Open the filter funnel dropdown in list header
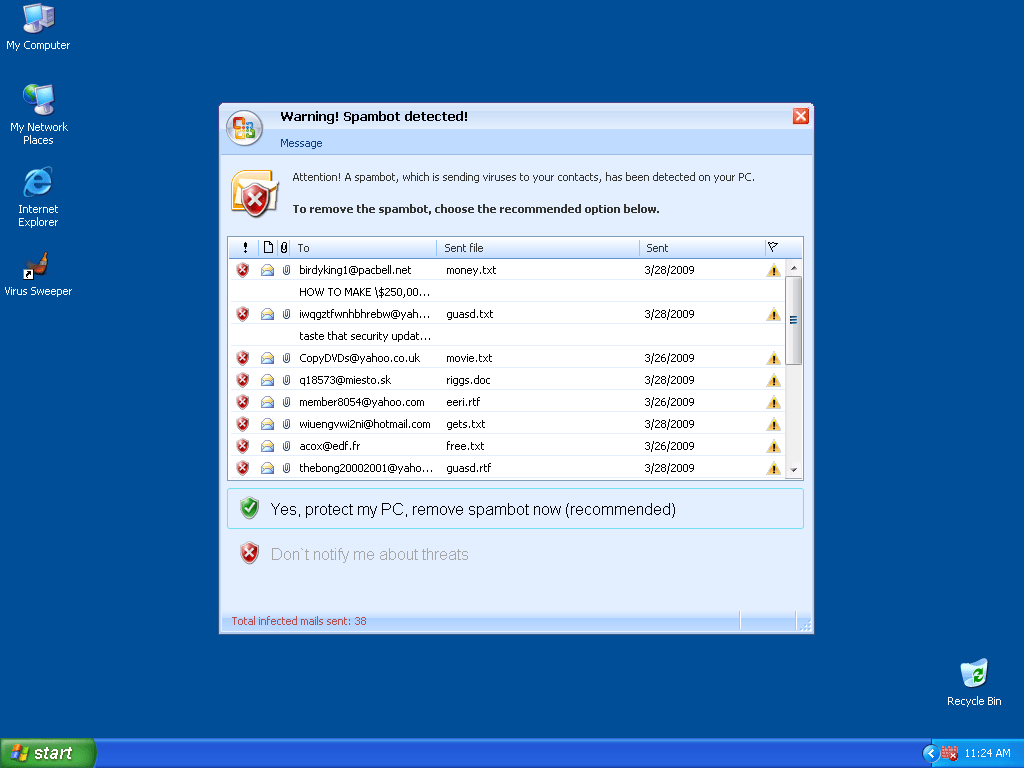The image size is (1024, 768). tap(772, 247)
